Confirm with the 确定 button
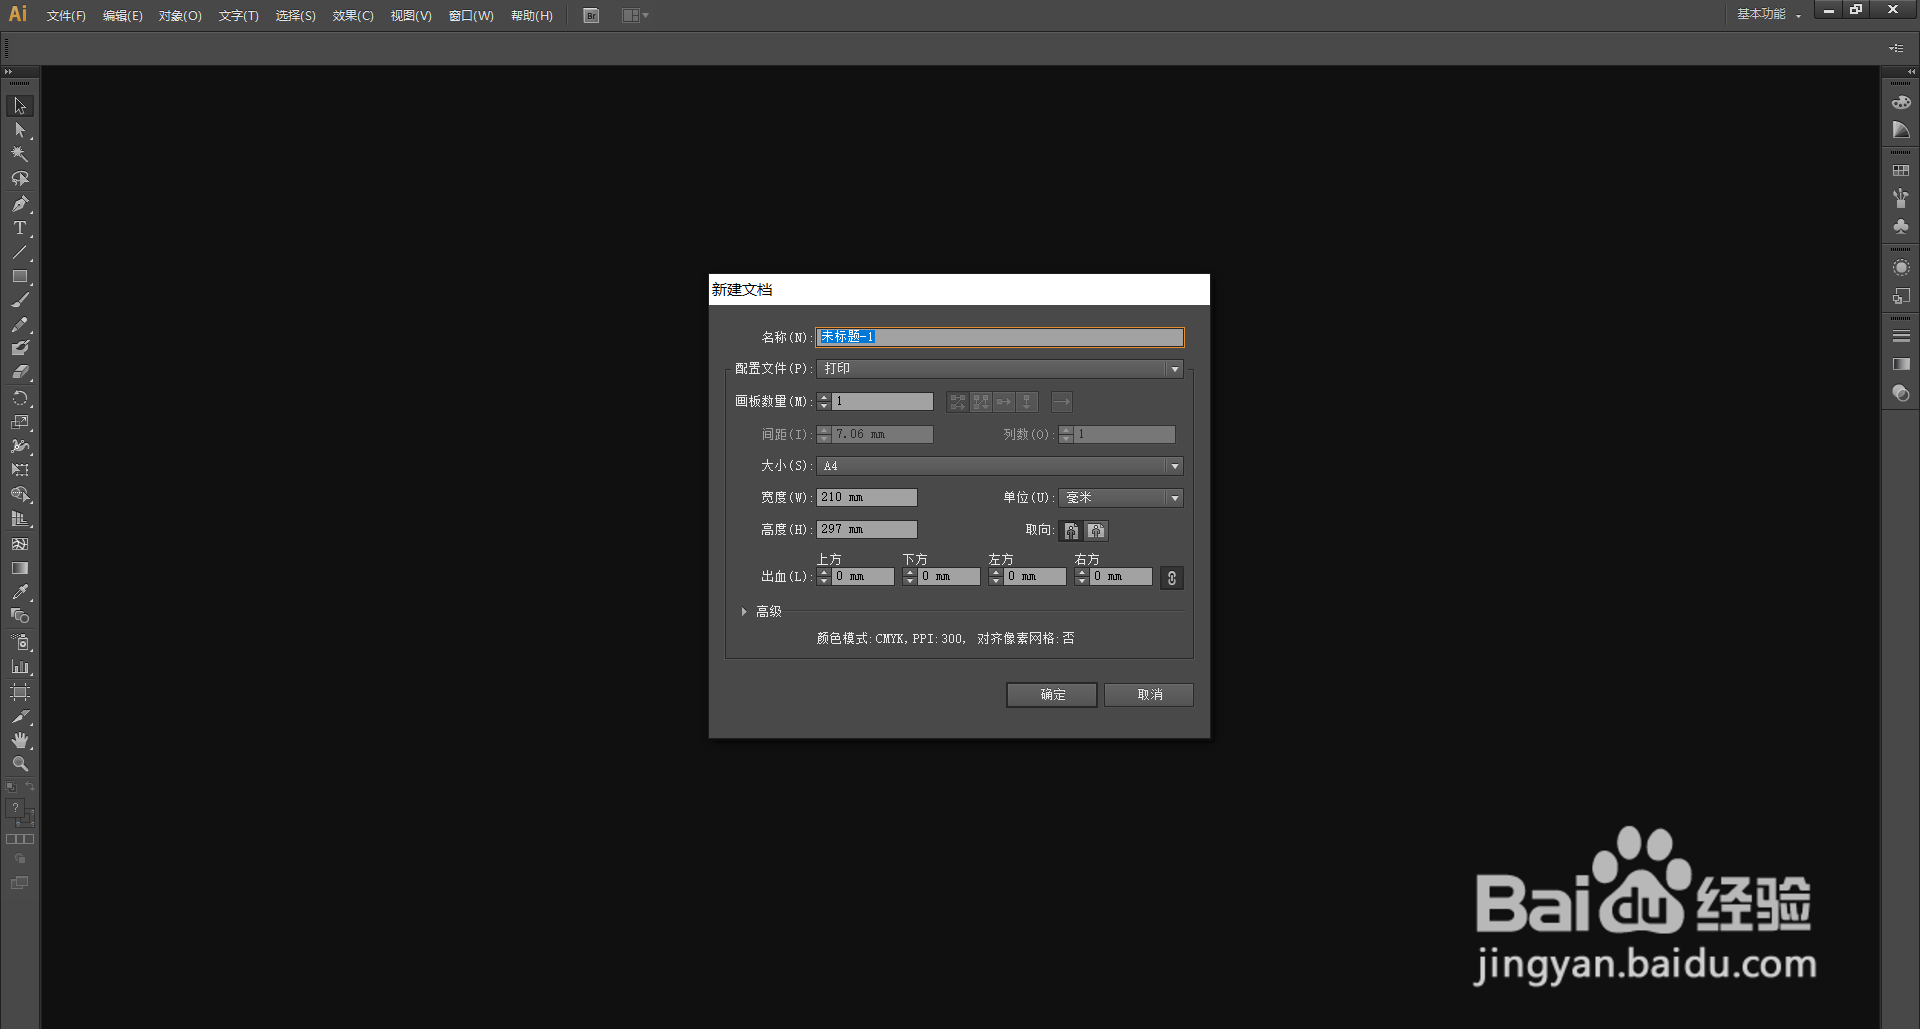 1050,694
